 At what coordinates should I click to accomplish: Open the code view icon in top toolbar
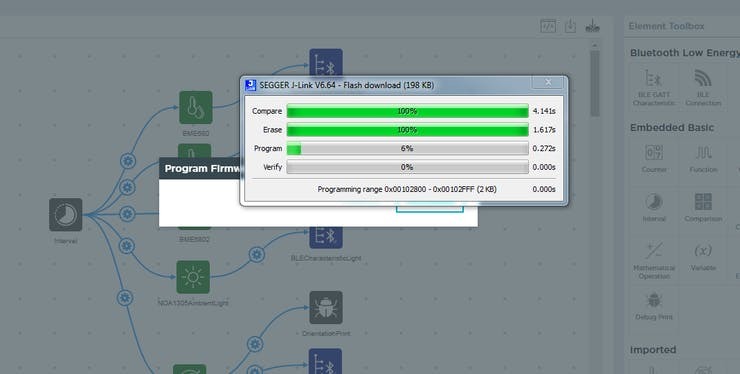[548, 26]
